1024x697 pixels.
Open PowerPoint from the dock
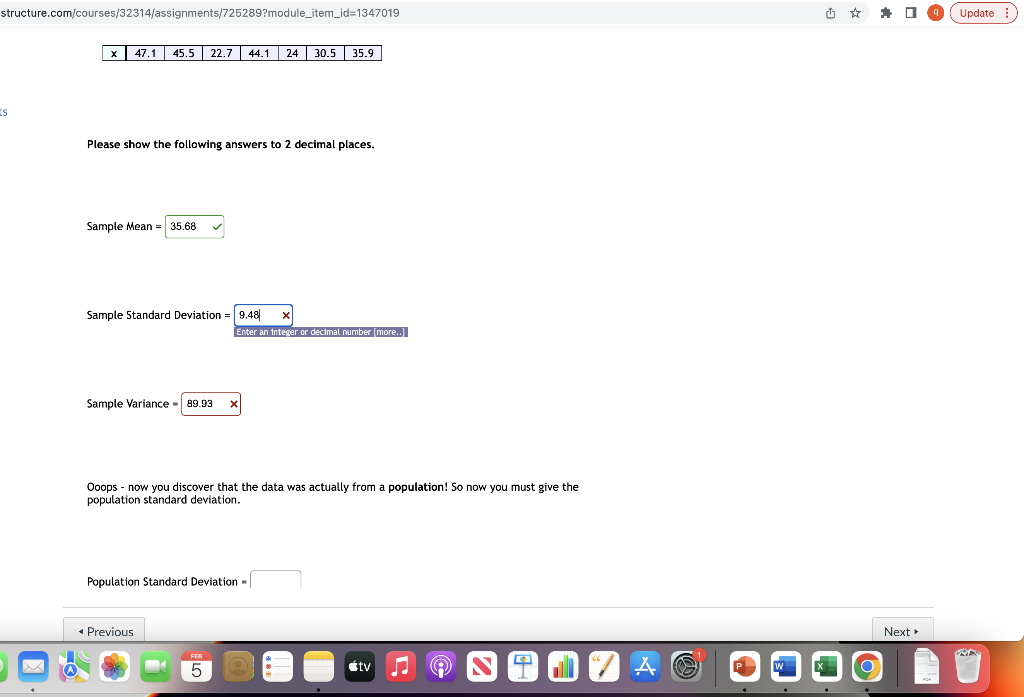(x=744, y=667)
